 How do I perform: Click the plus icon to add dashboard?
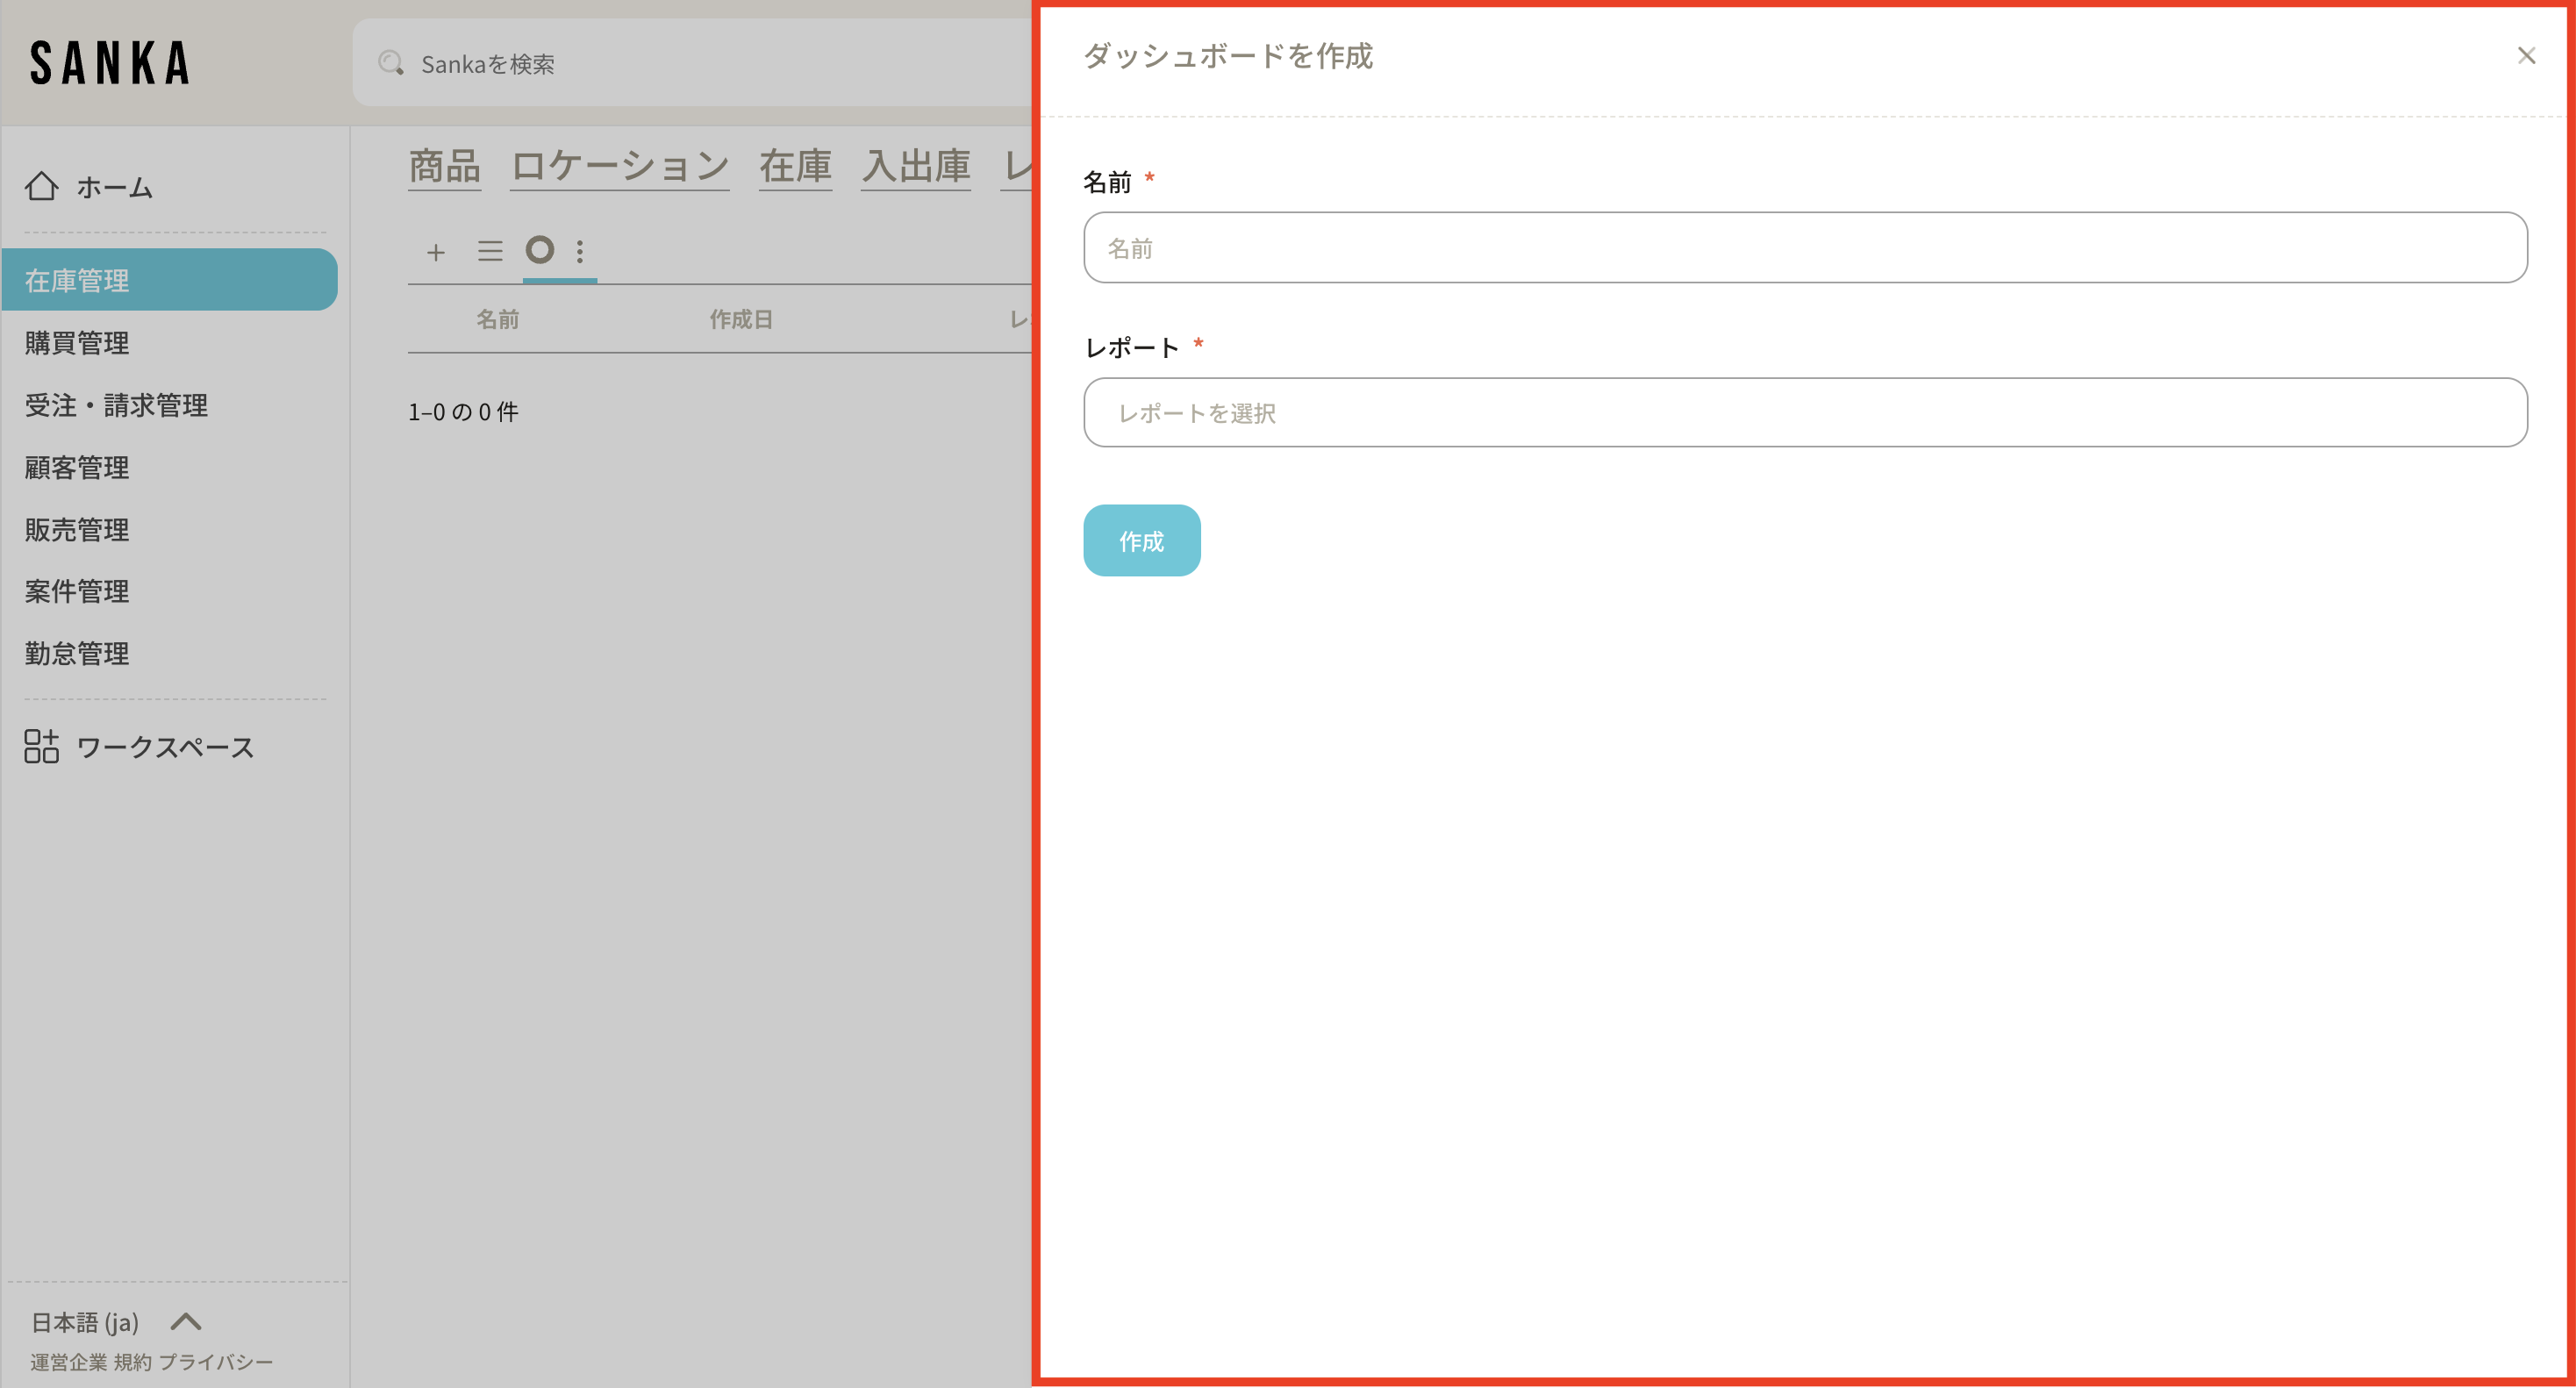coord(435,252)
